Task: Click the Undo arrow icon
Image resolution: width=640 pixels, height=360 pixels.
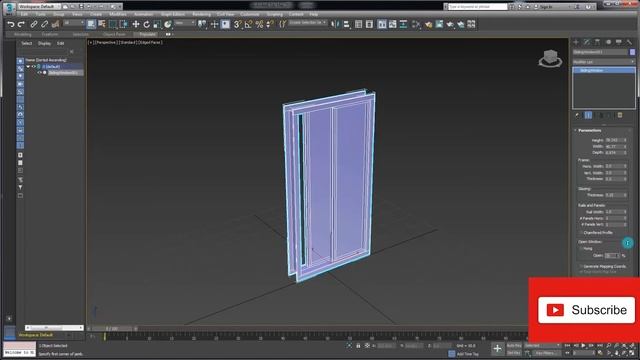Action: pyautogui.click(x=11, y=24)
